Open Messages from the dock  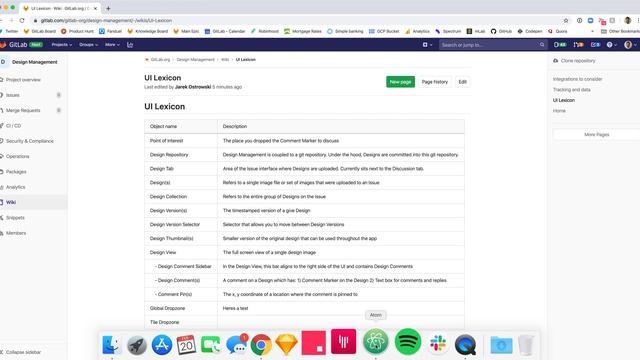tap(236, 345)
